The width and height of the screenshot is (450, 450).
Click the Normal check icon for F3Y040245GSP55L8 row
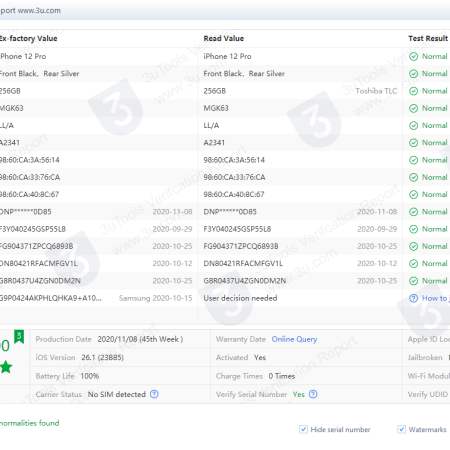click(413, 229)
